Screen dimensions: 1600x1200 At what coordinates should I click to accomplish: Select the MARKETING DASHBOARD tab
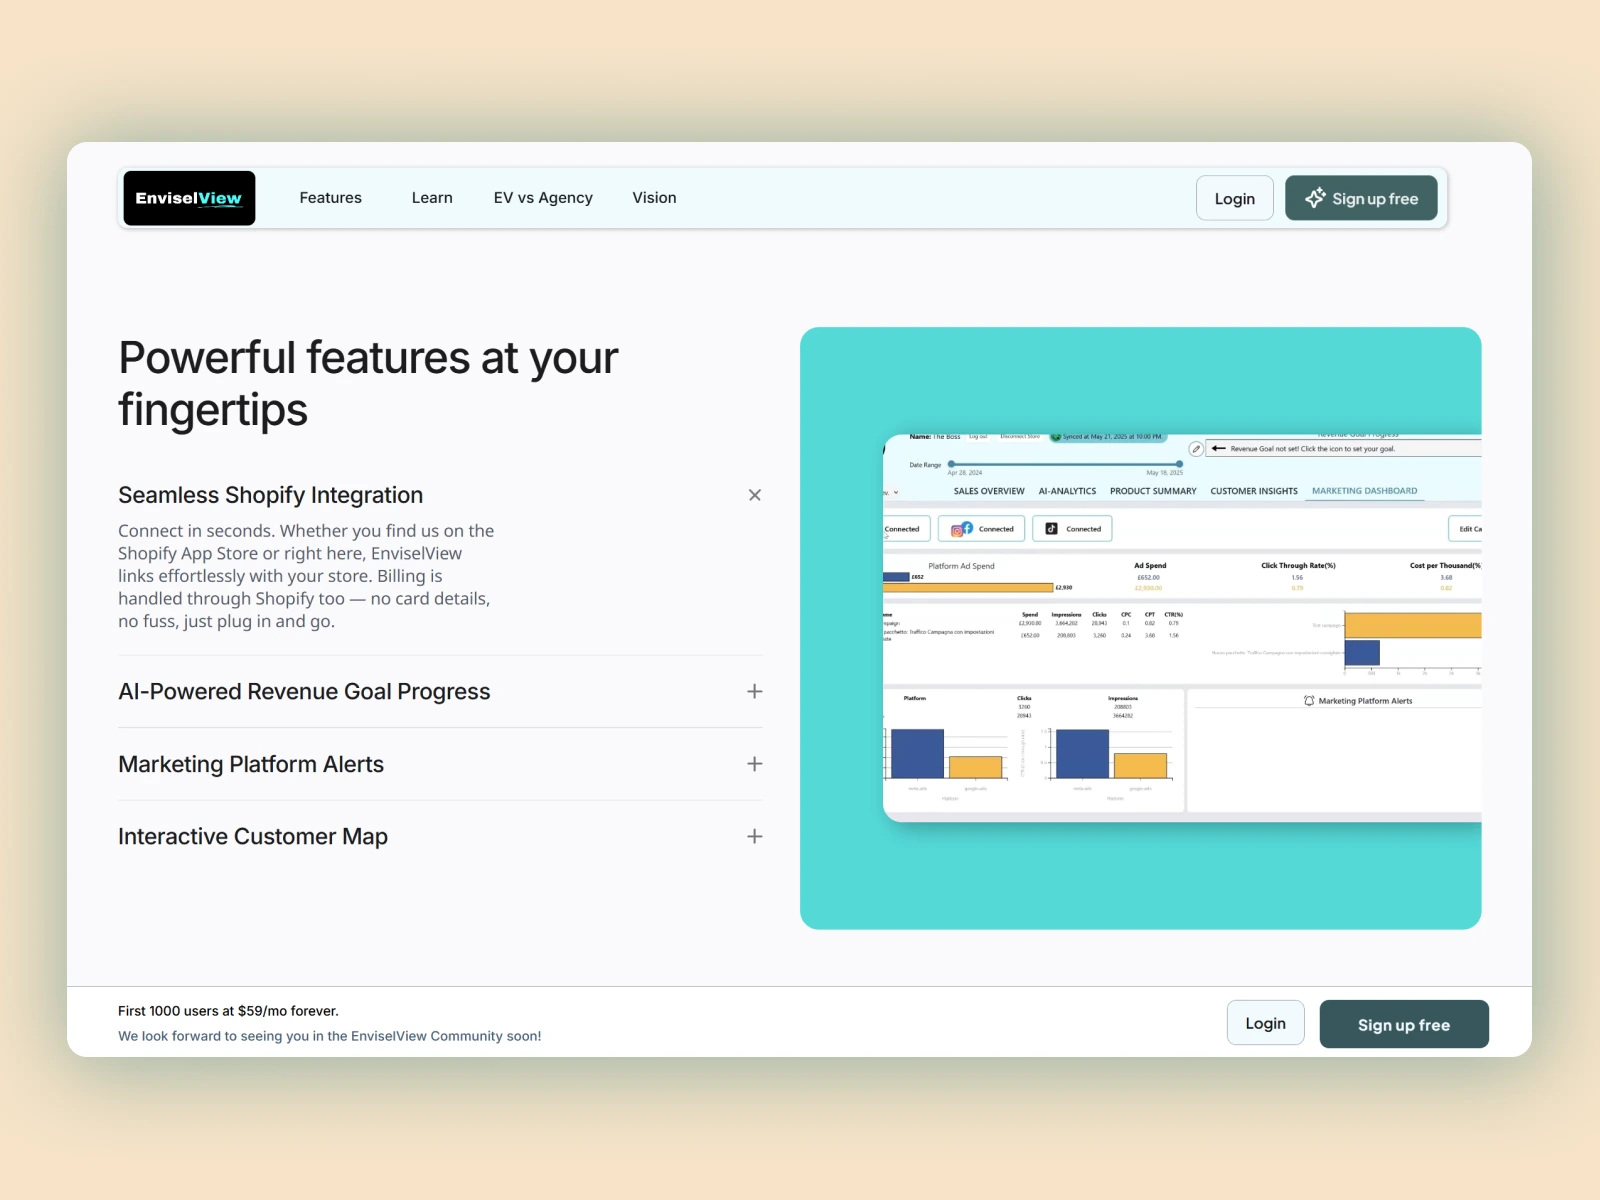(x=1364, y=491)
